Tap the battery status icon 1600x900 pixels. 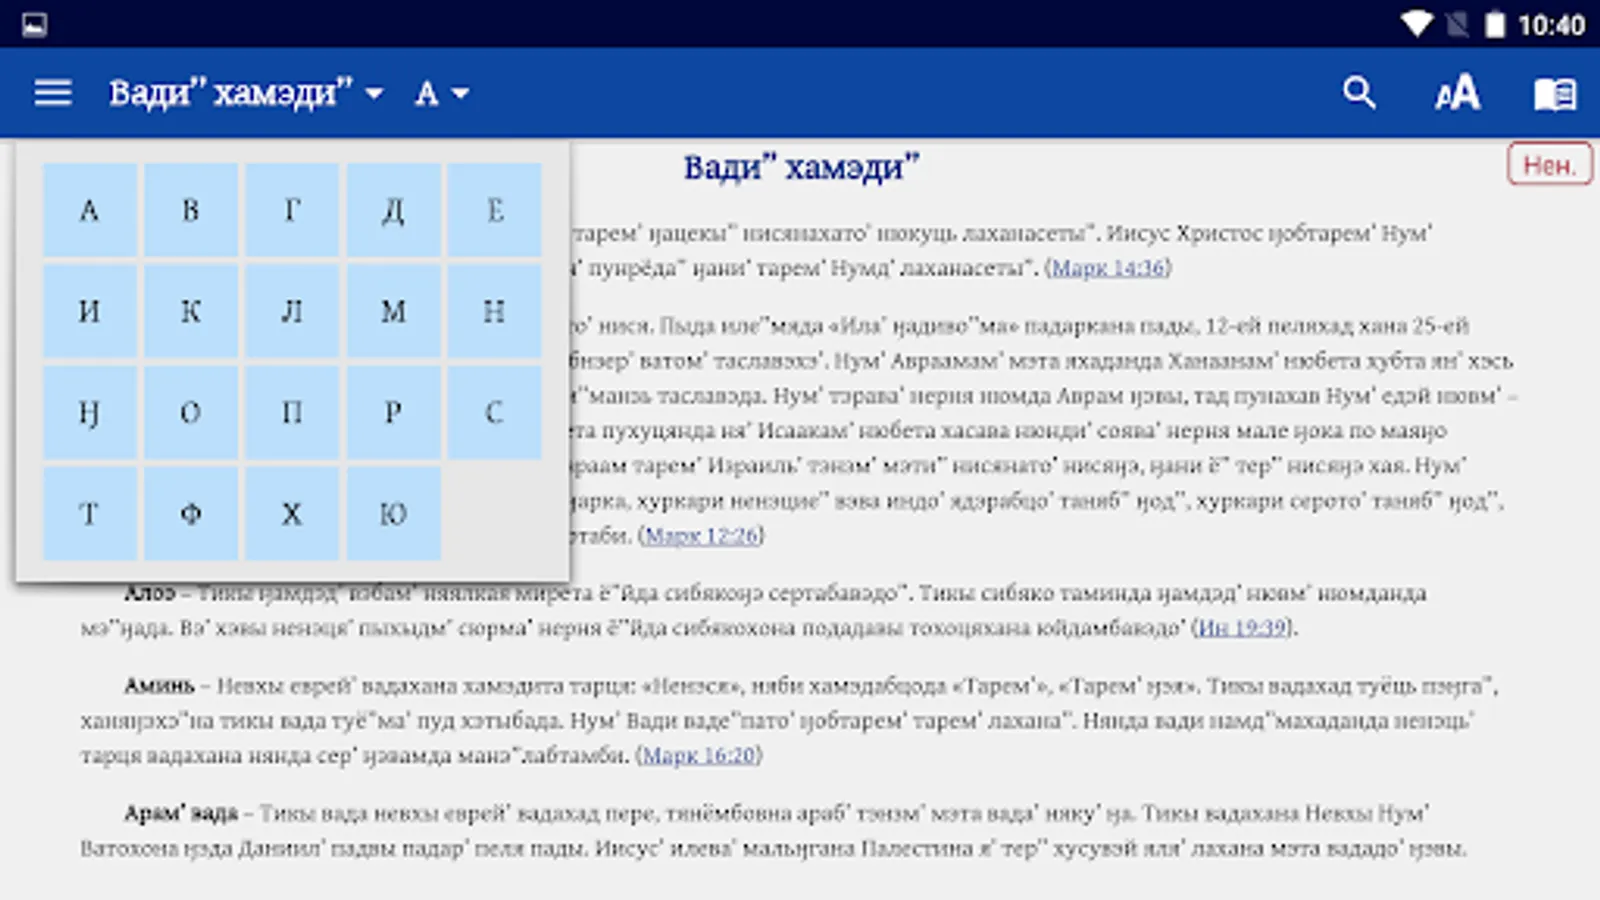pos(1494,24)
